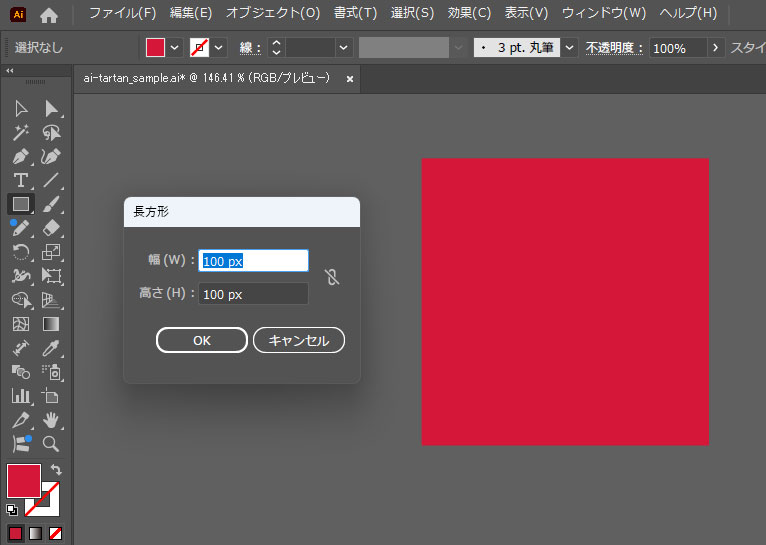Screen dimensions: 766x545
Task: Open the ウィンドウ(W) menu
Action: tap(604, 13)
